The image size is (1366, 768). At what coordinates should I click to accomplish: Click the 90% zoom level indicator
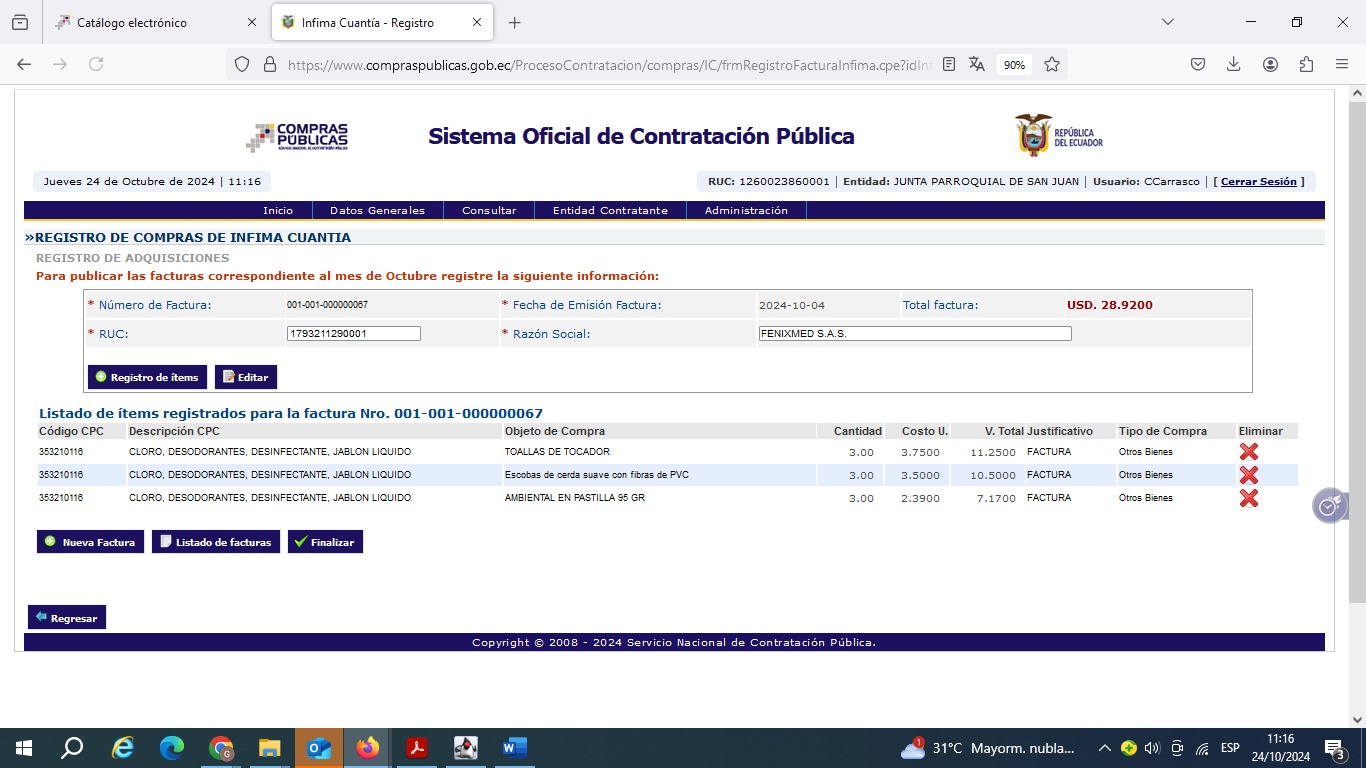(x=1014, y=64)
